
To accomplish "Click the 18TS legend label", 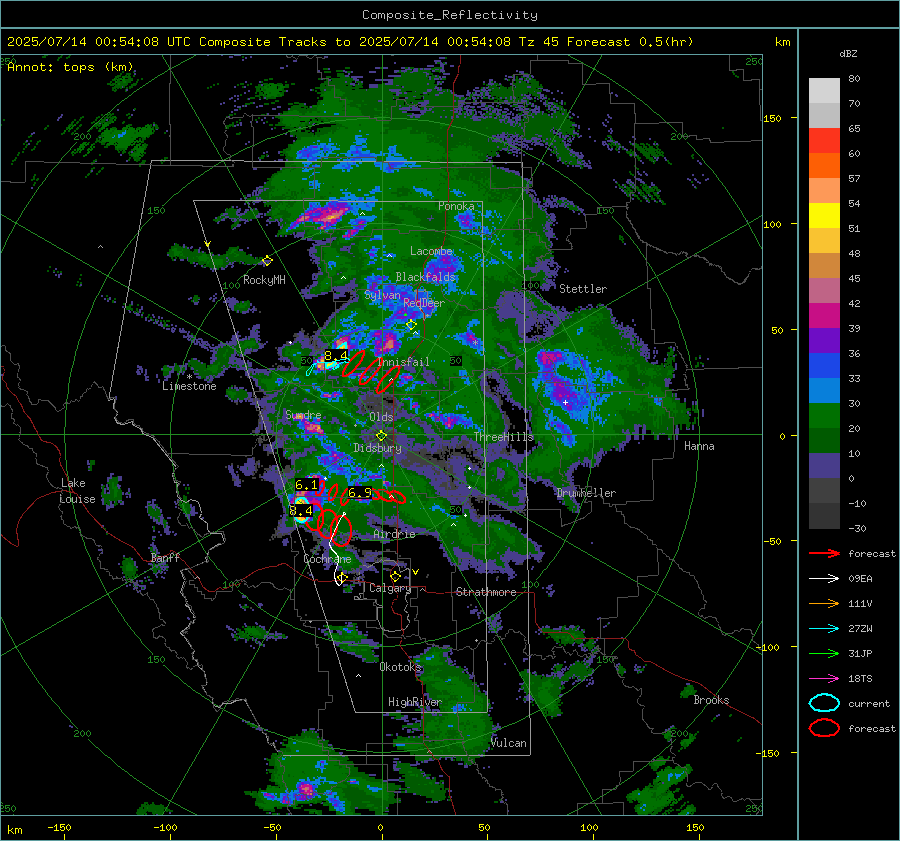I will tap(860, 679).
